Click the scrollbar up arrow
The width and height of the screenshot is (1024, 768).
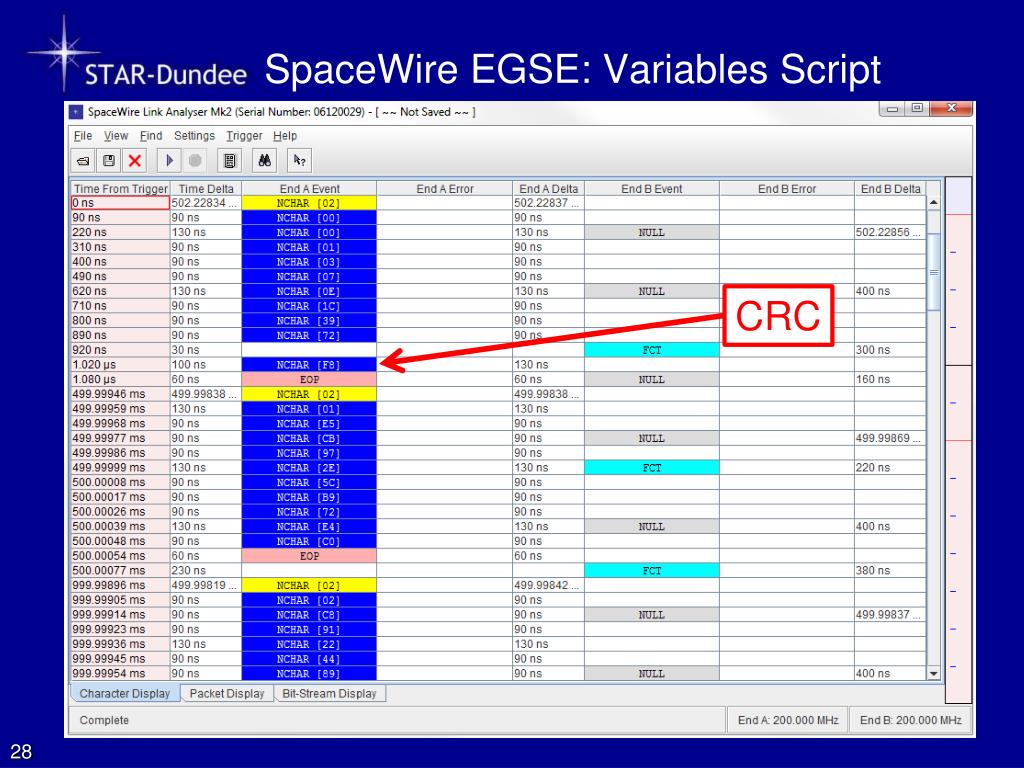pos(934,202)
